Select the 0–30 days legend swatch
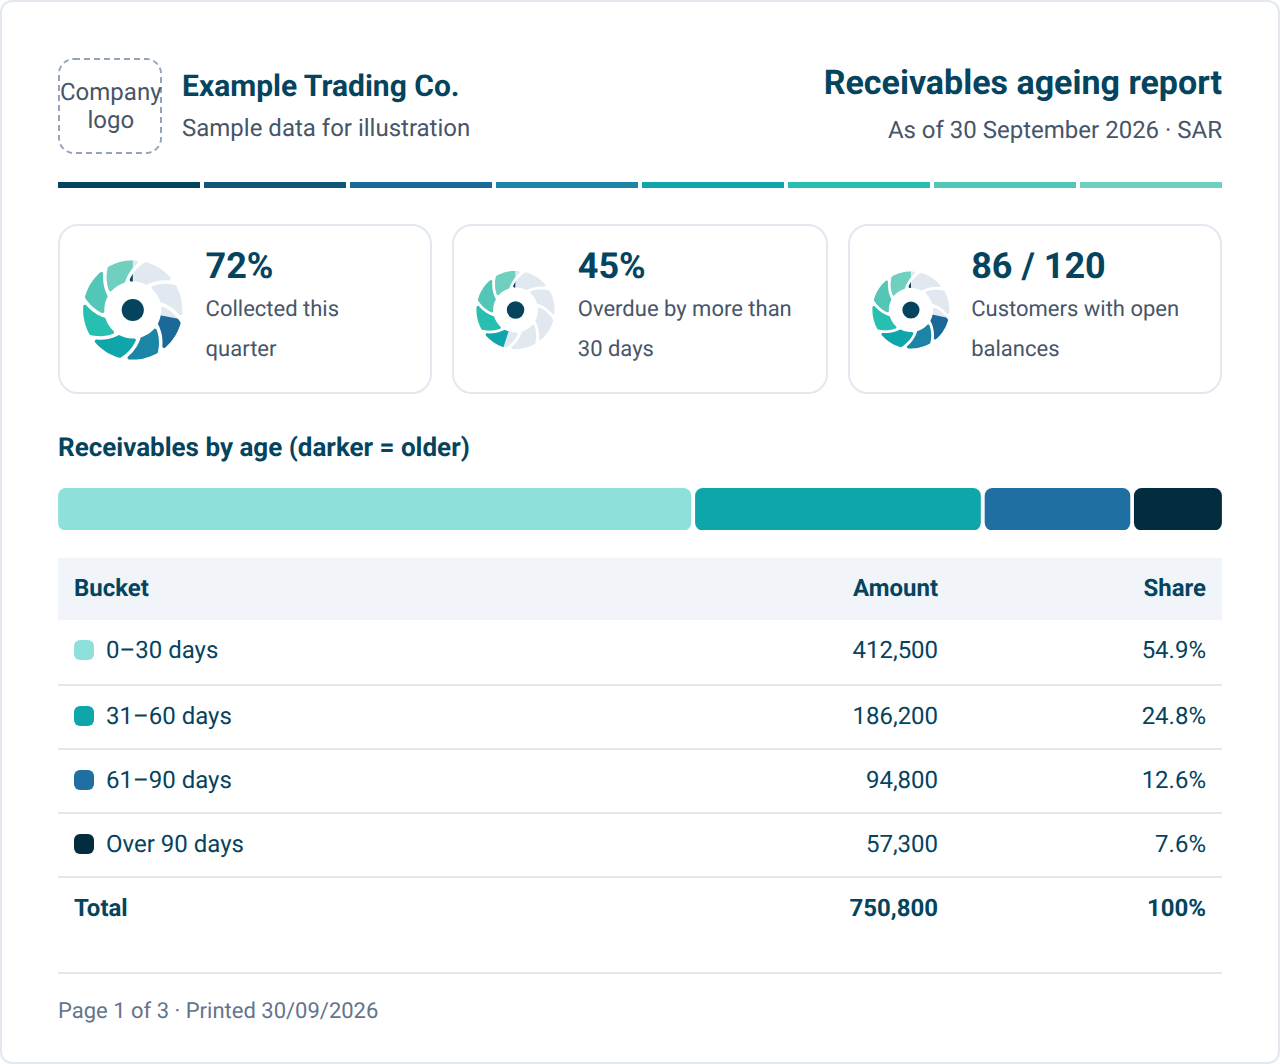 pos(84,650)
